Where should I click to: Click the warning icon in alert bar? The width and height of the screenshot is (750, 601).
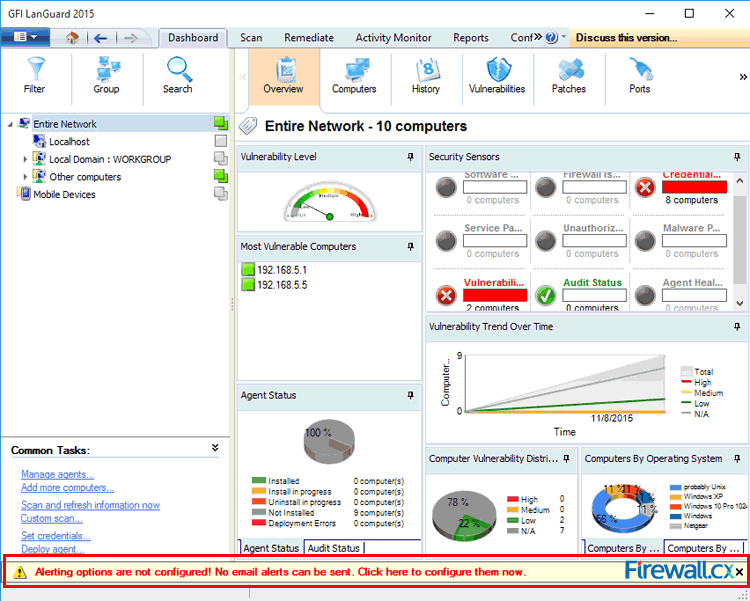[20, 572]
